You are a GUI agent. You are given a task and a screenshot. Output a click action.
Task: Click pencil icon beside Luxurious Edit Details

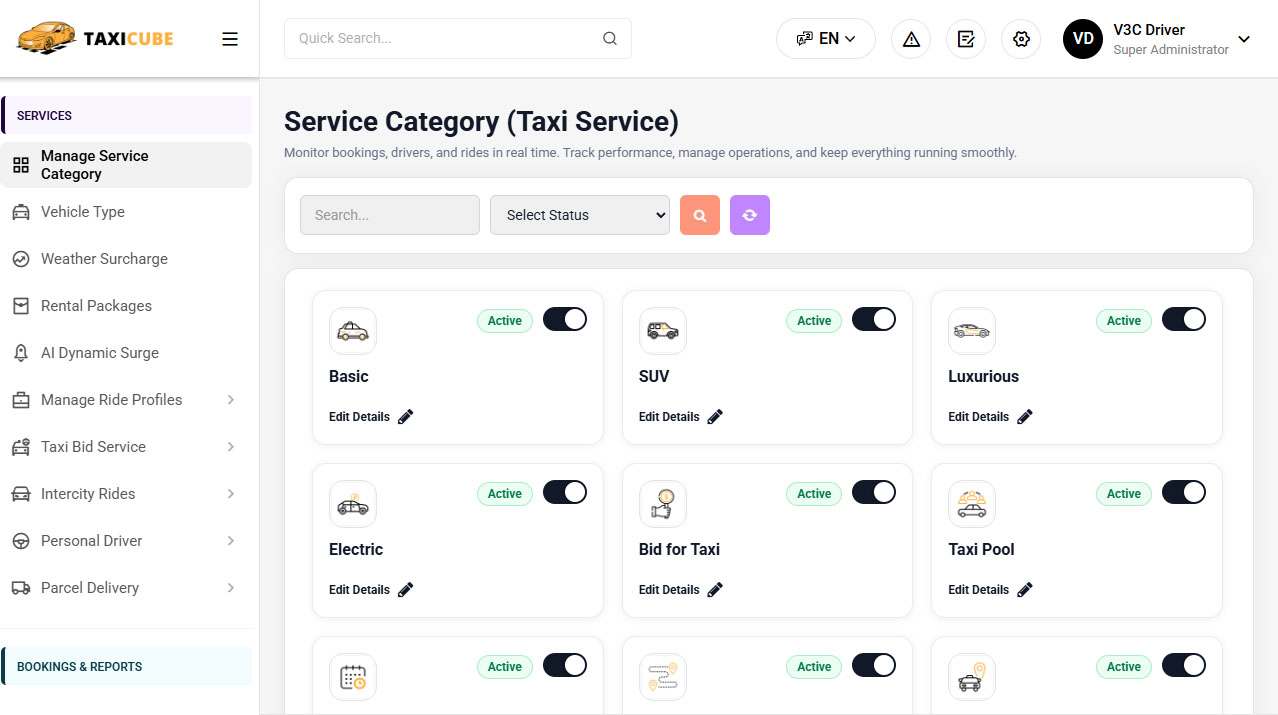click(x=1025, y=417)
